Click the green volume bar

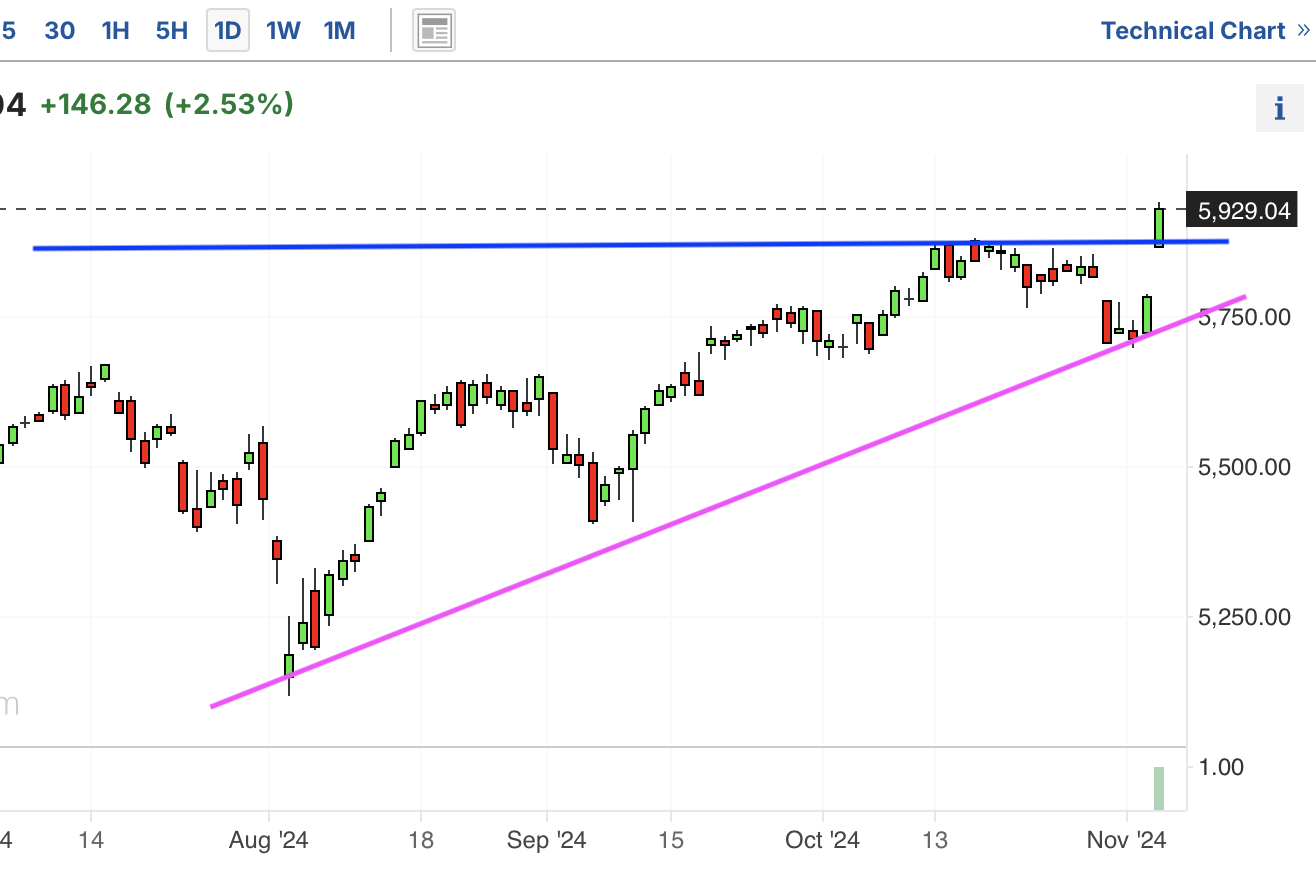1159,789
